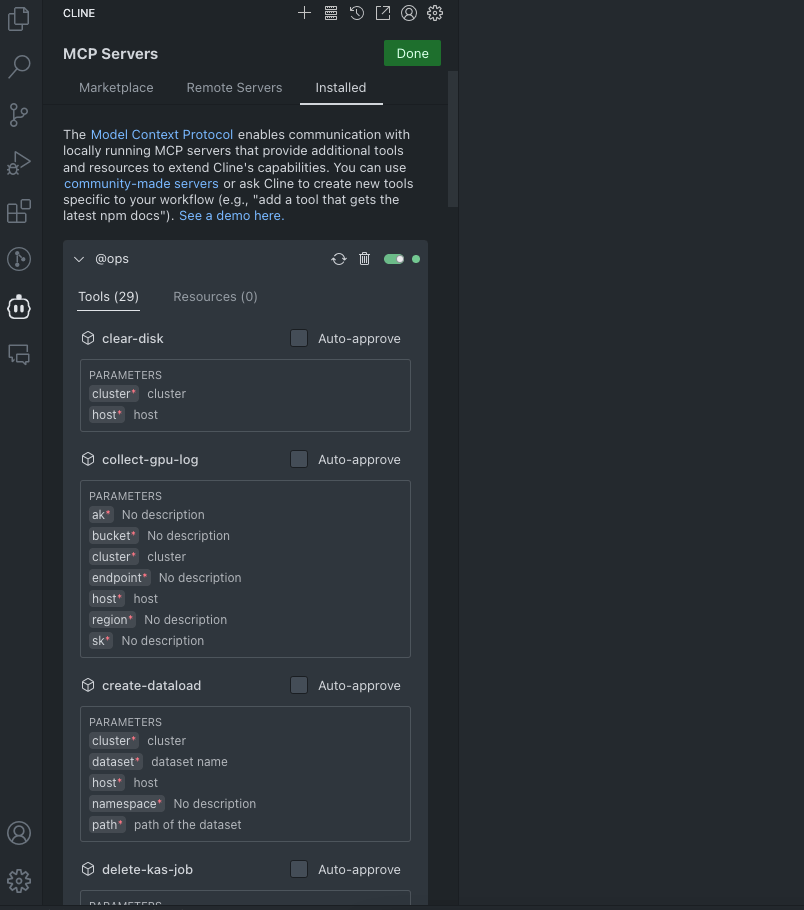The width and height of the screenshot is (804, 910).
Task: Enable Auto-approve for delete-kas-job
Action: pos(299,869)
